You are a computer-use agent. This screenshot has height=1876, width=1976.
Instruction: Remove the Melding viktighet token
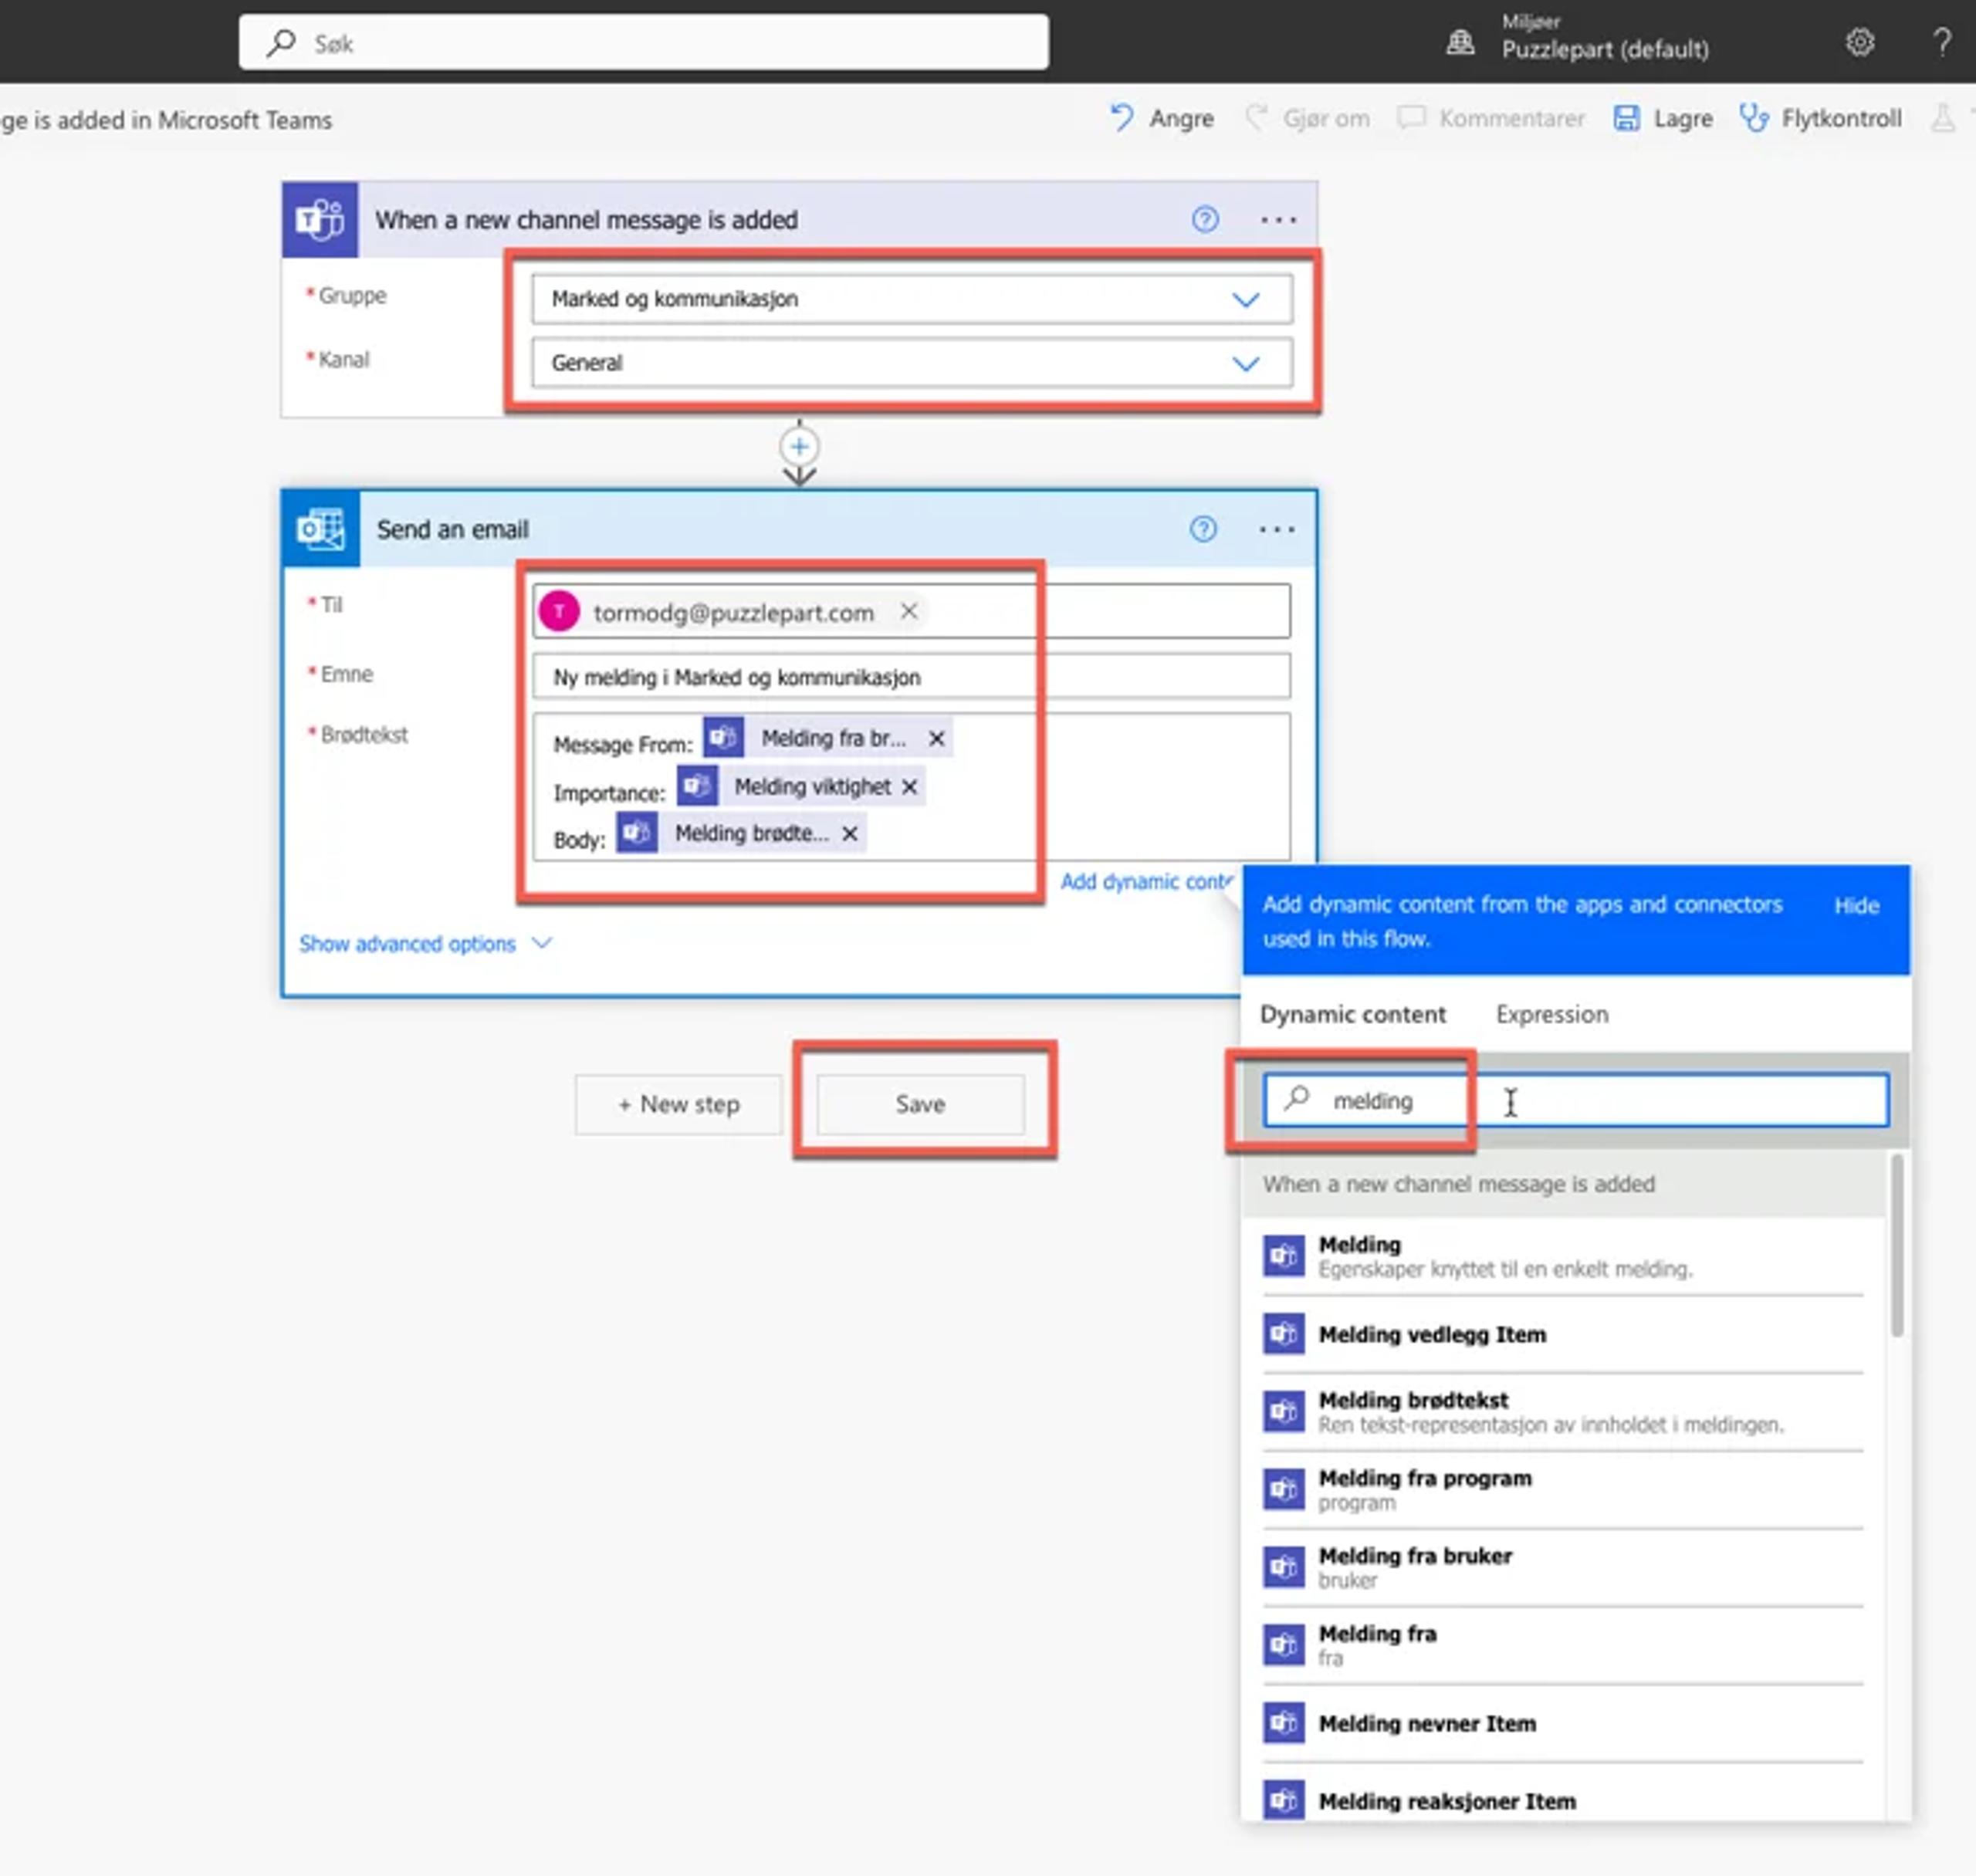point(909,787)
